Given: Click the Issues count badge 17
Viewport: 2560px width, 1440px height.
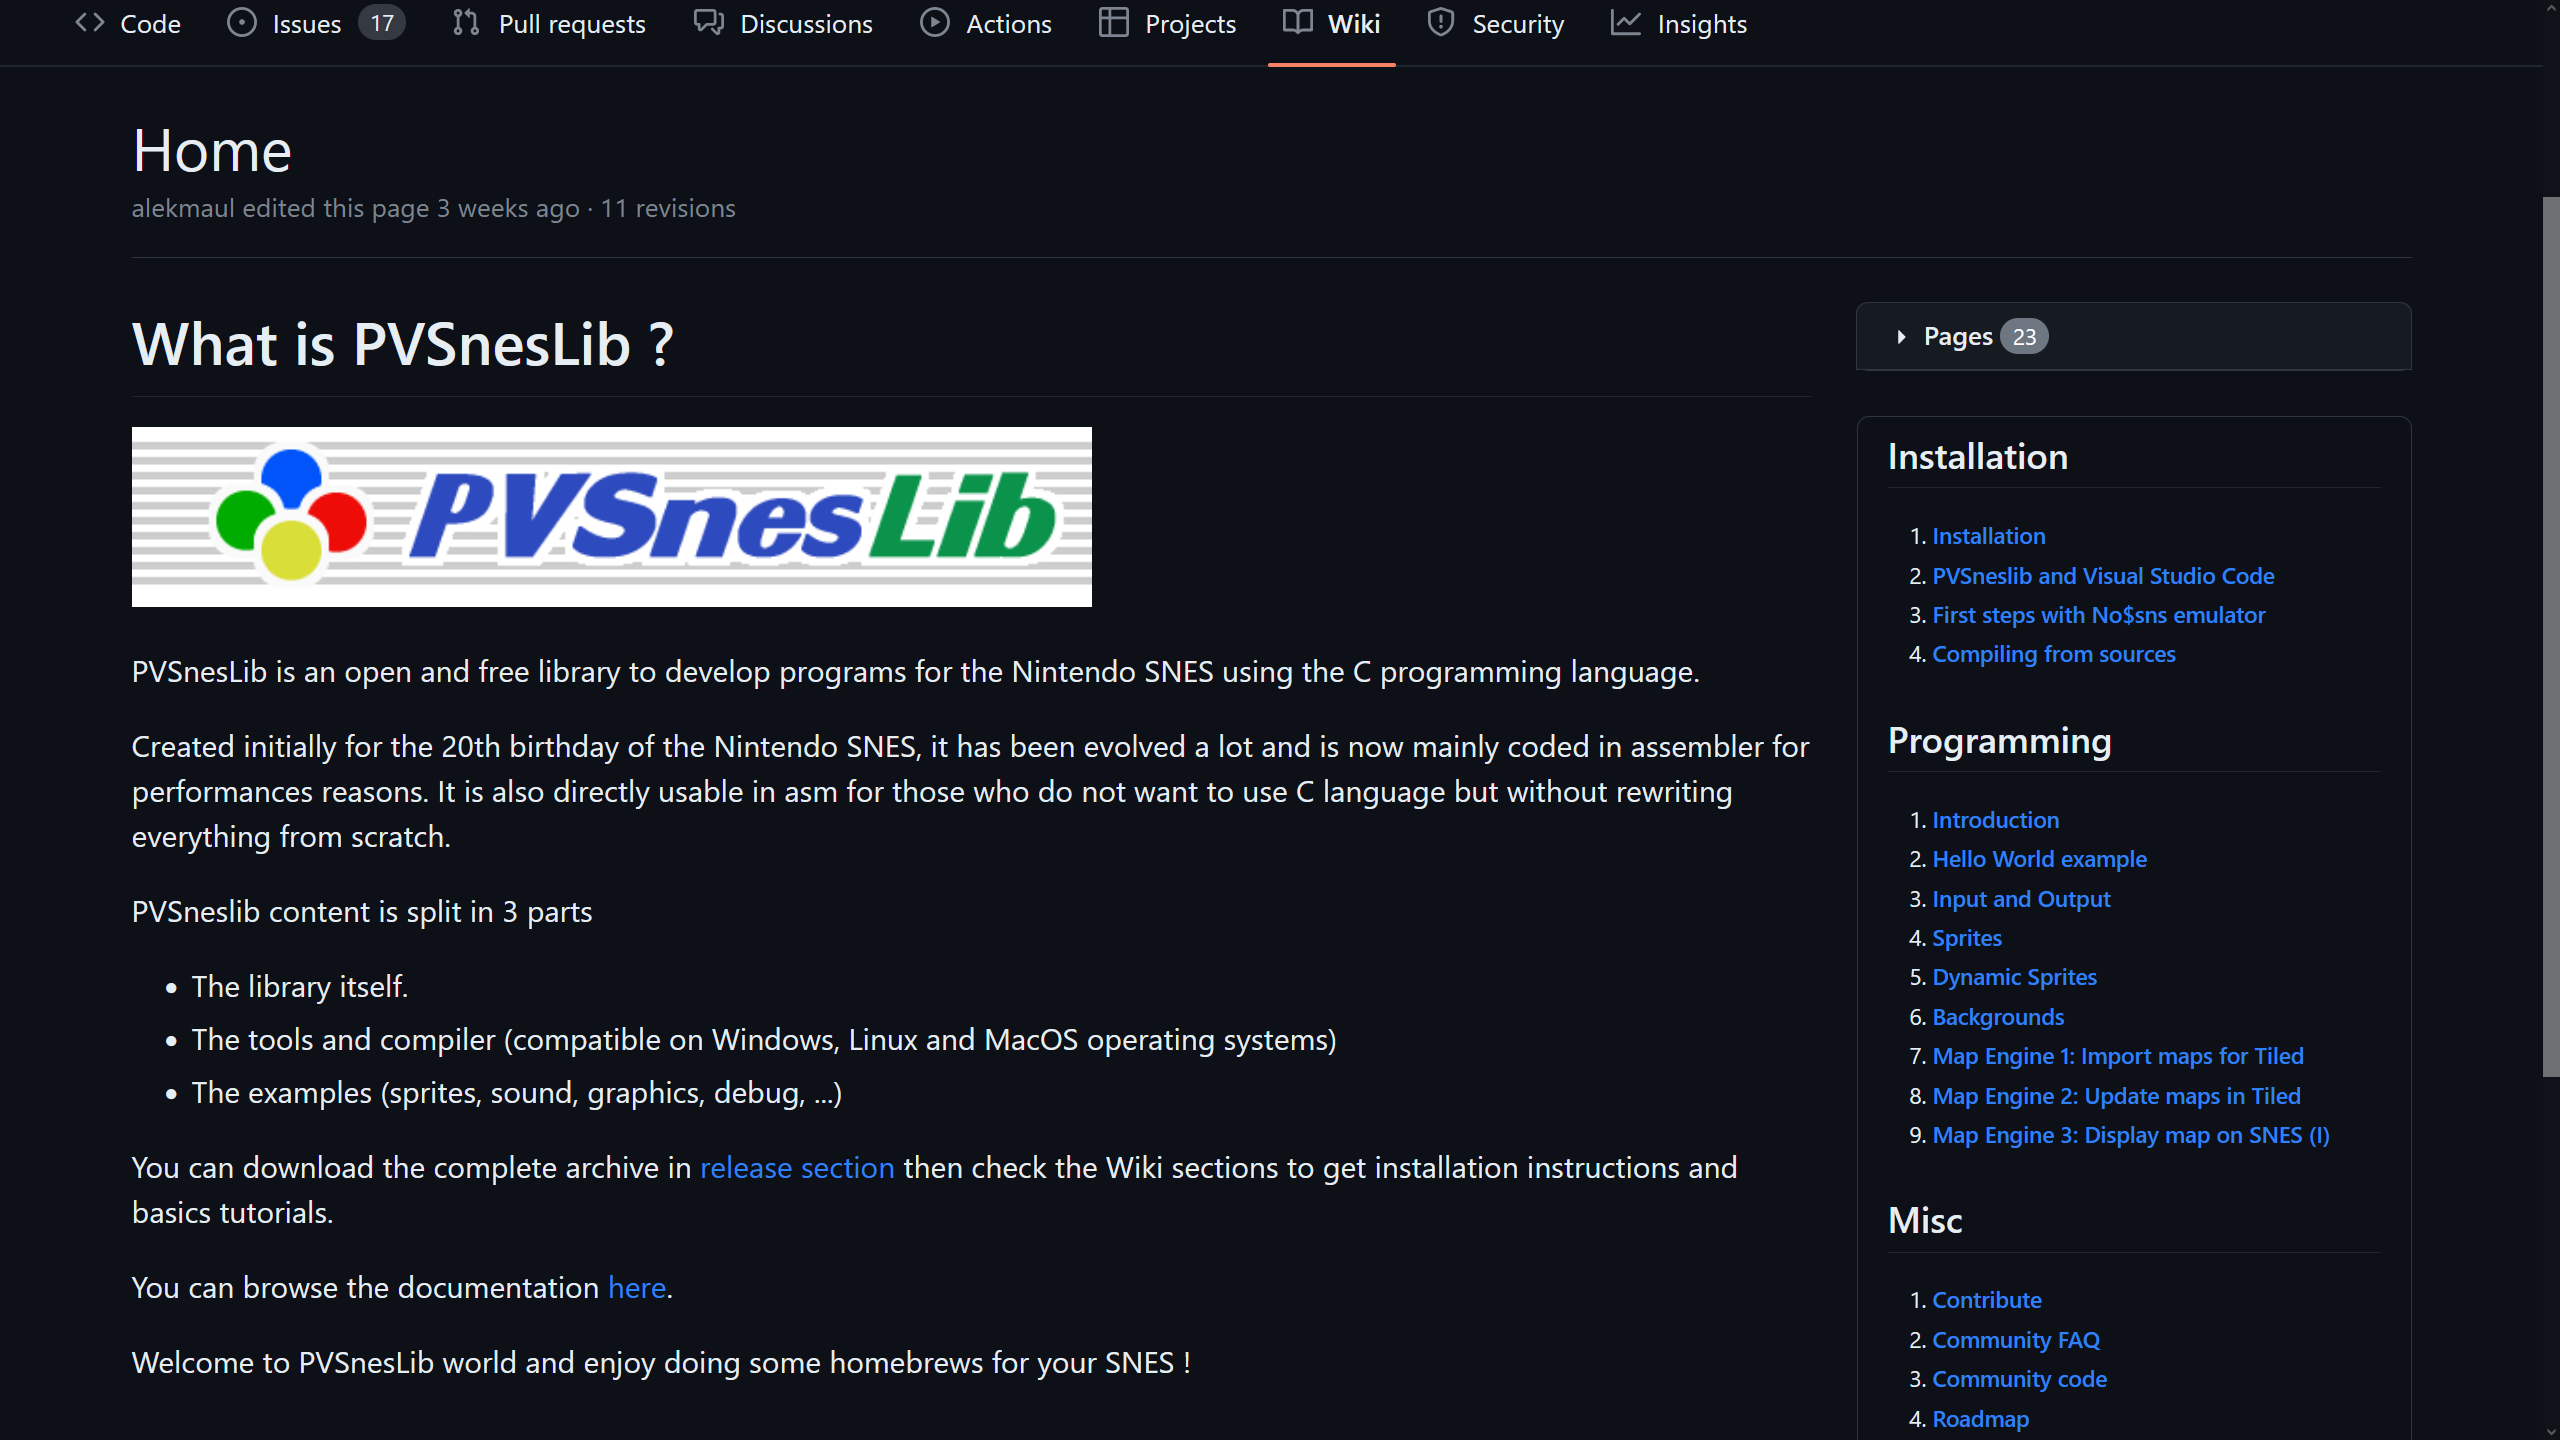Looking at the screenshot, I should pos(382,23).
